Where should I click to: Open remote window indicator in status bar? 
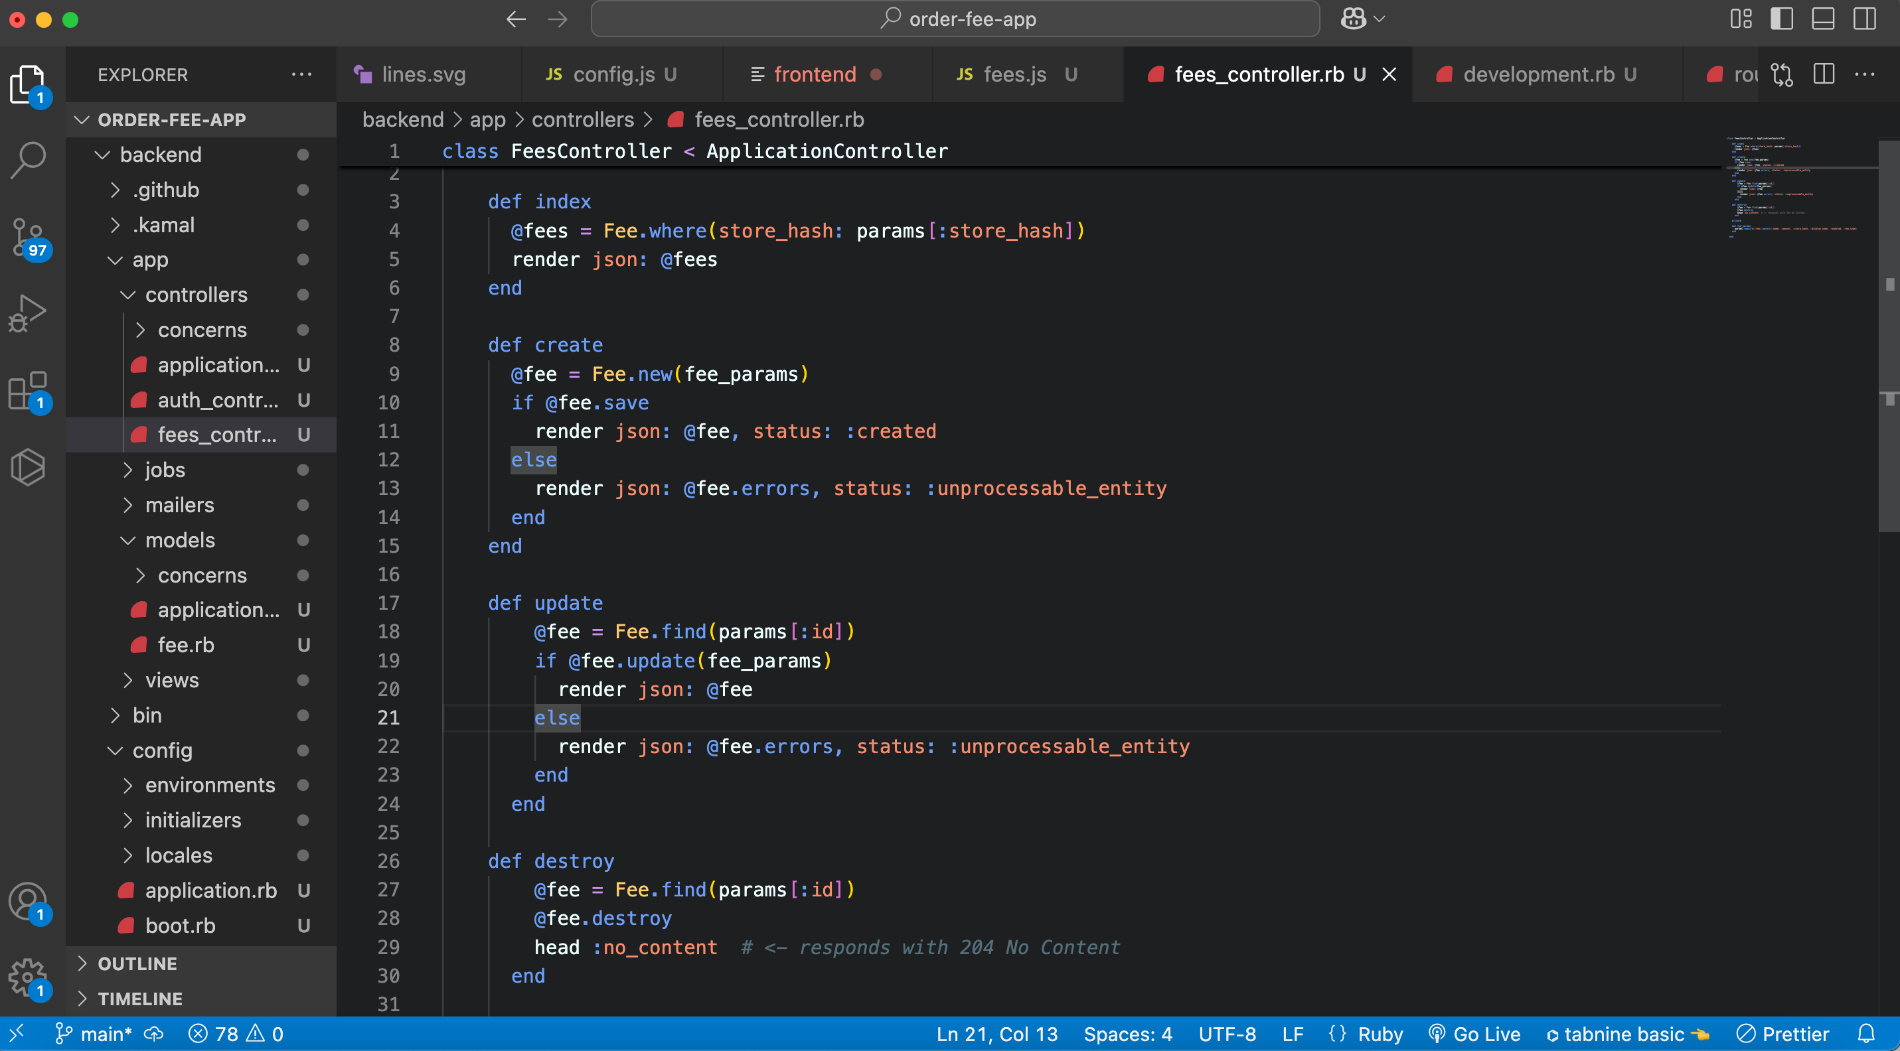17,1034
